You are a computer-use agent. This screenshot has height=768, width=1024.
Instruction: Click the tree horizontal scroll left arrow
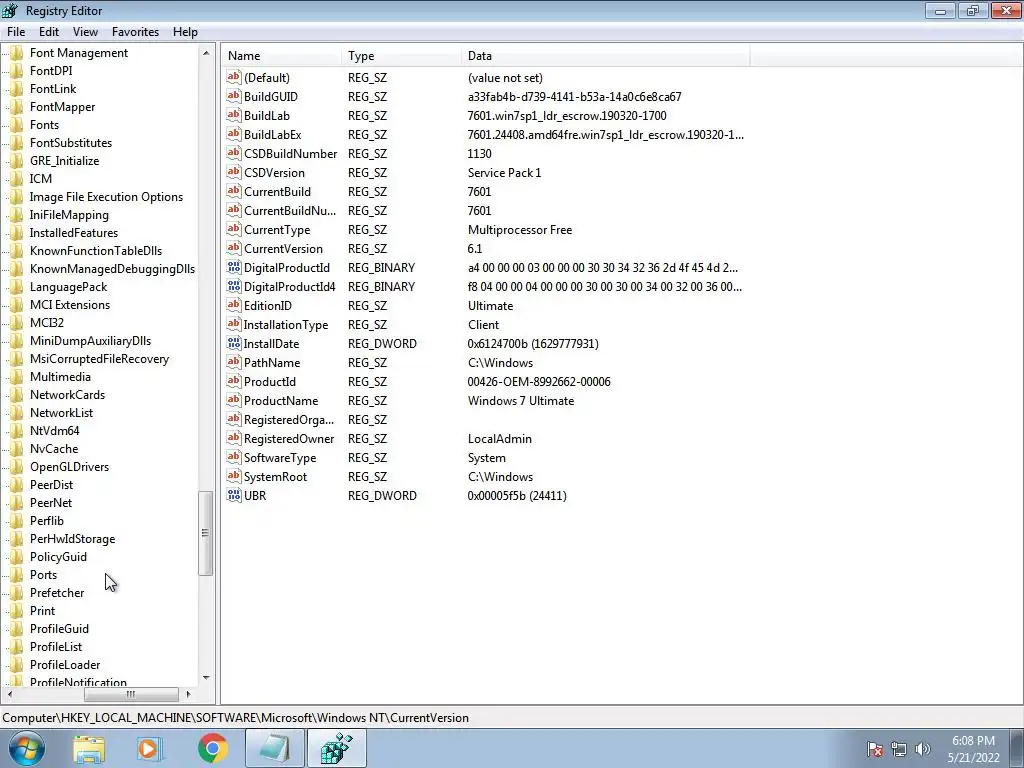9,694
